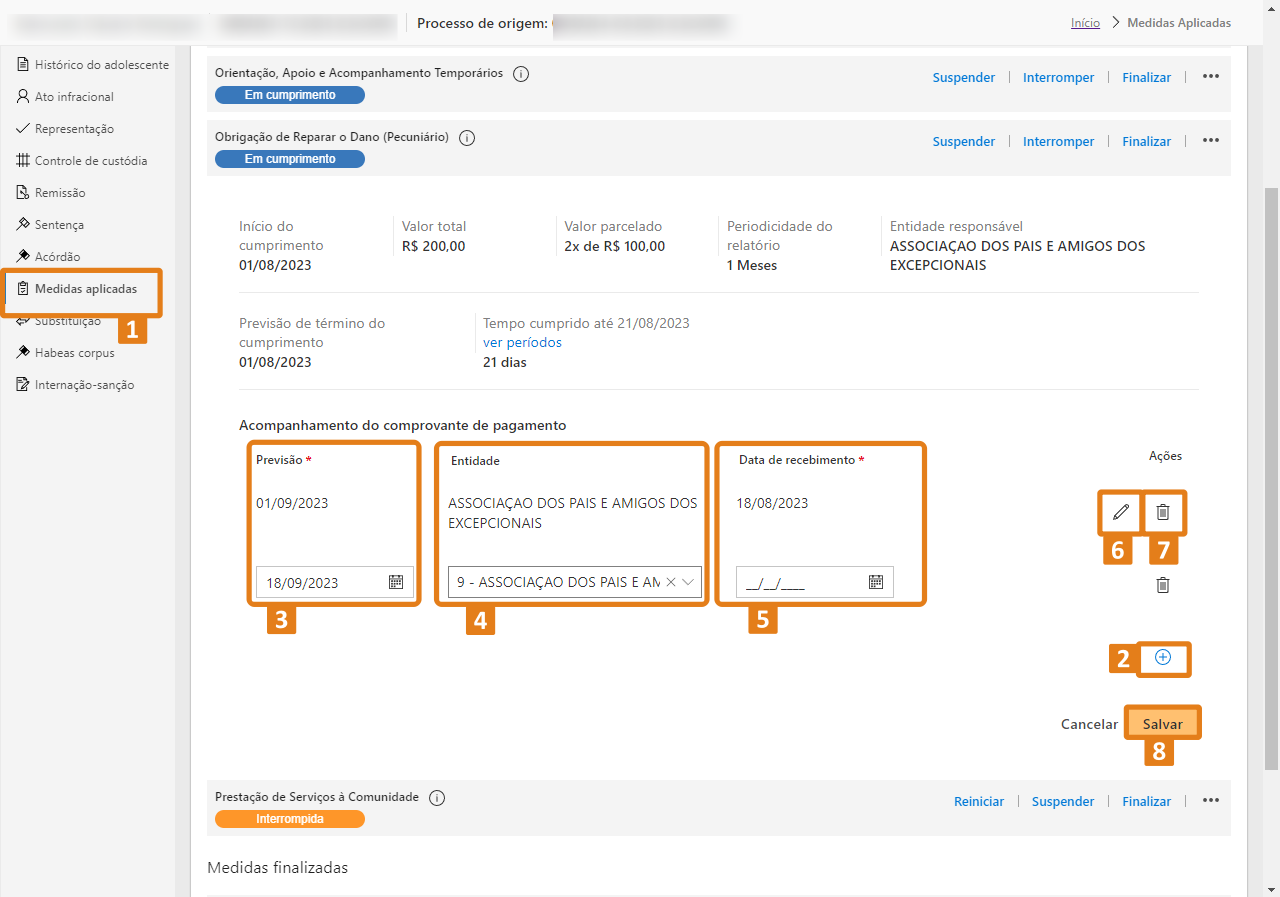Click the info icon beside Obrigação de Reparar o Dano
This screenshot has width=1280, height=897.
[466, 138]
